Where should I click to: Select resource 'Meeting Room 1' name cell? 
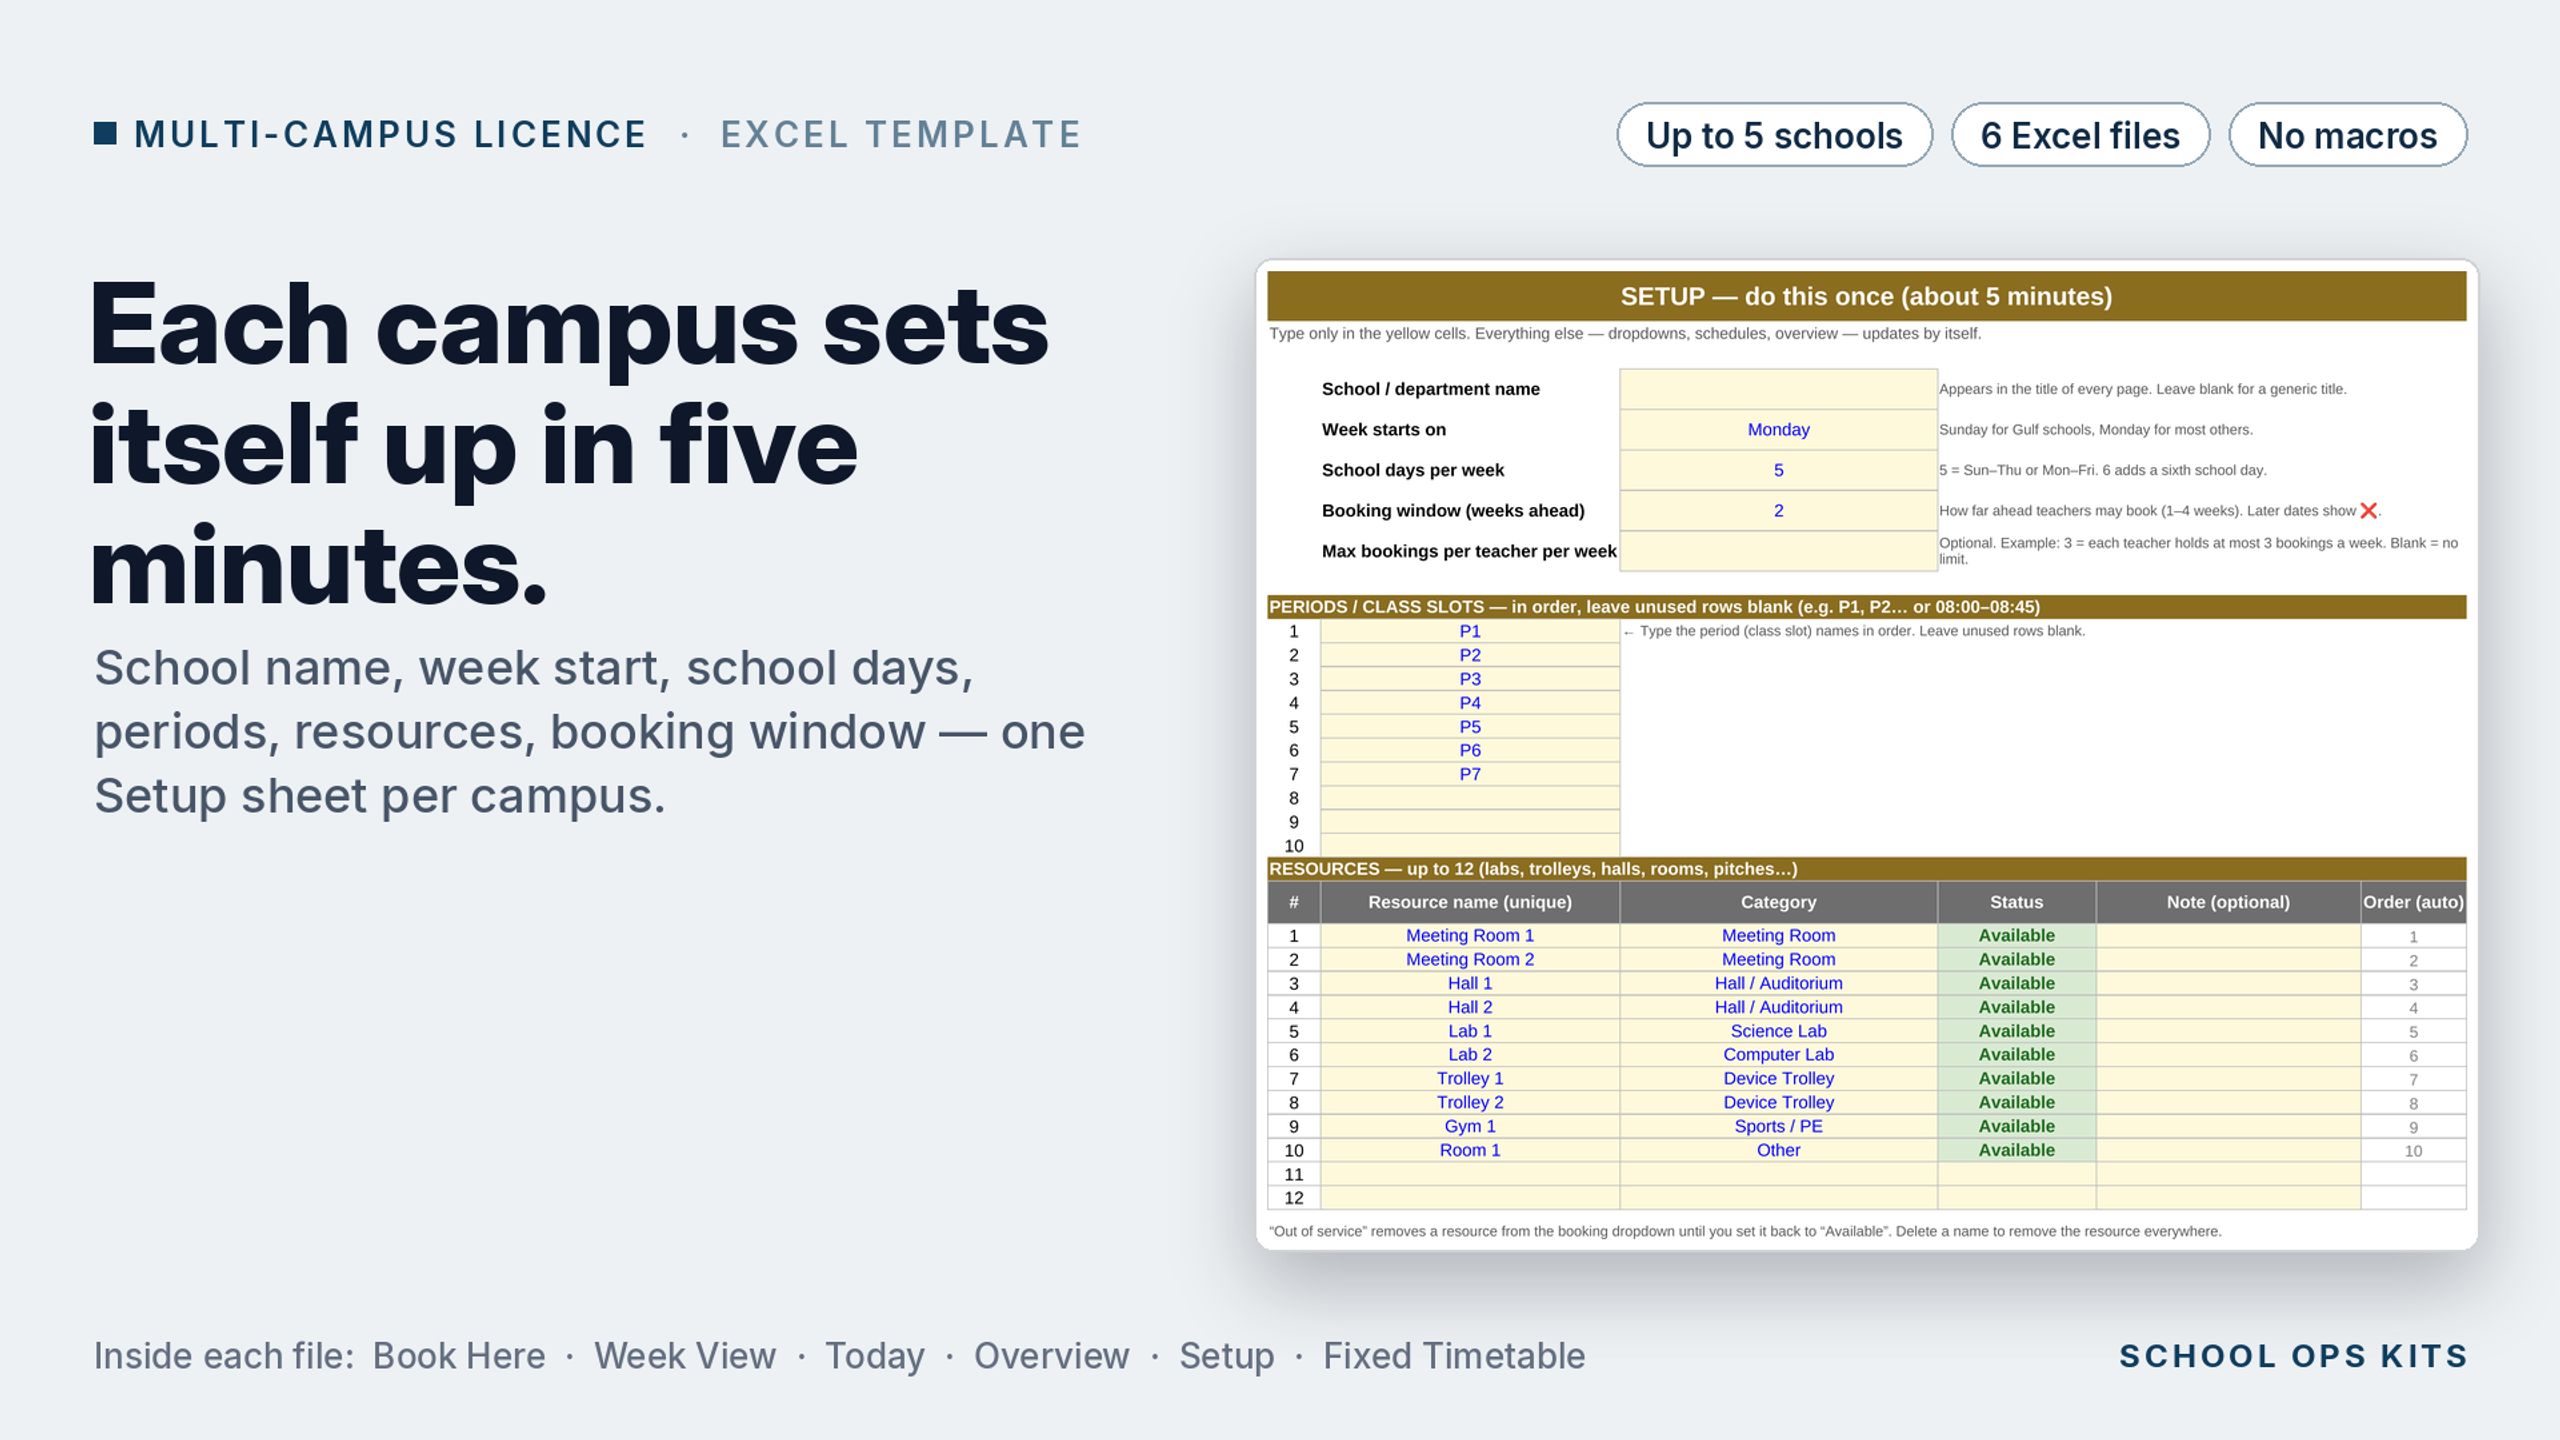pos(1470,936)
